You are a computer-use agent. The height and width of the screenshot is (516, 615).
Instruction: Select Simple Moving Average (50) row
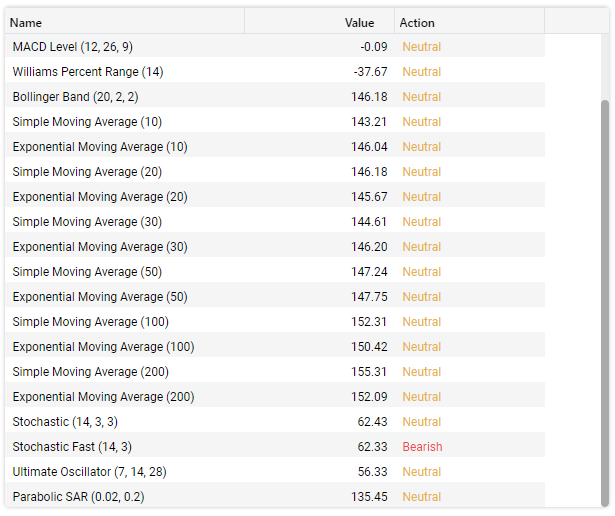click(x=275, y=272)
